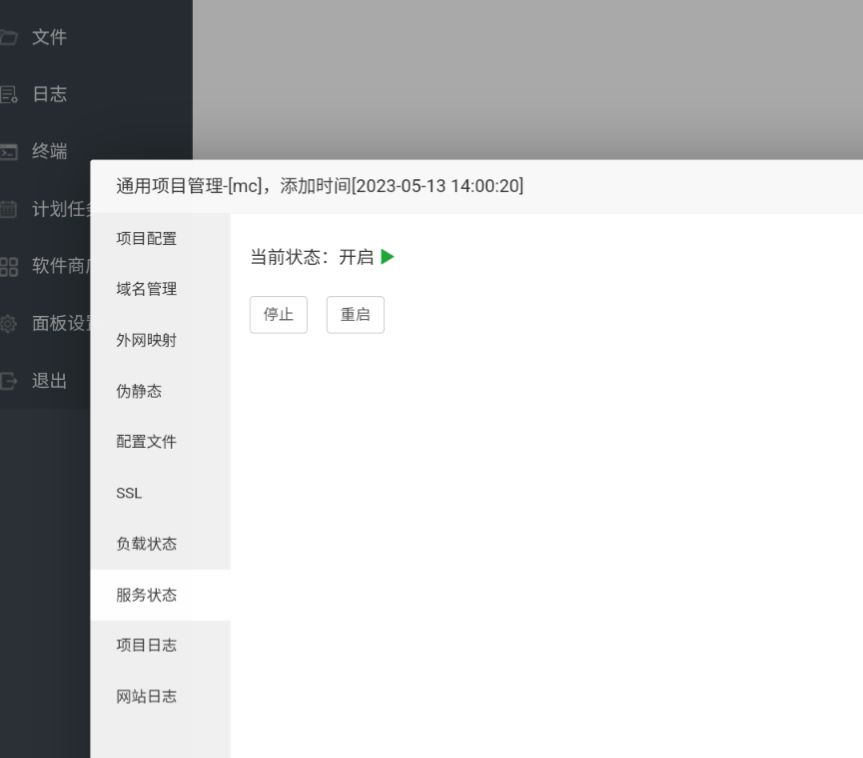Go to the 伪静态 tab
Viewport: 863px width, 758px height.
(139, 391)
